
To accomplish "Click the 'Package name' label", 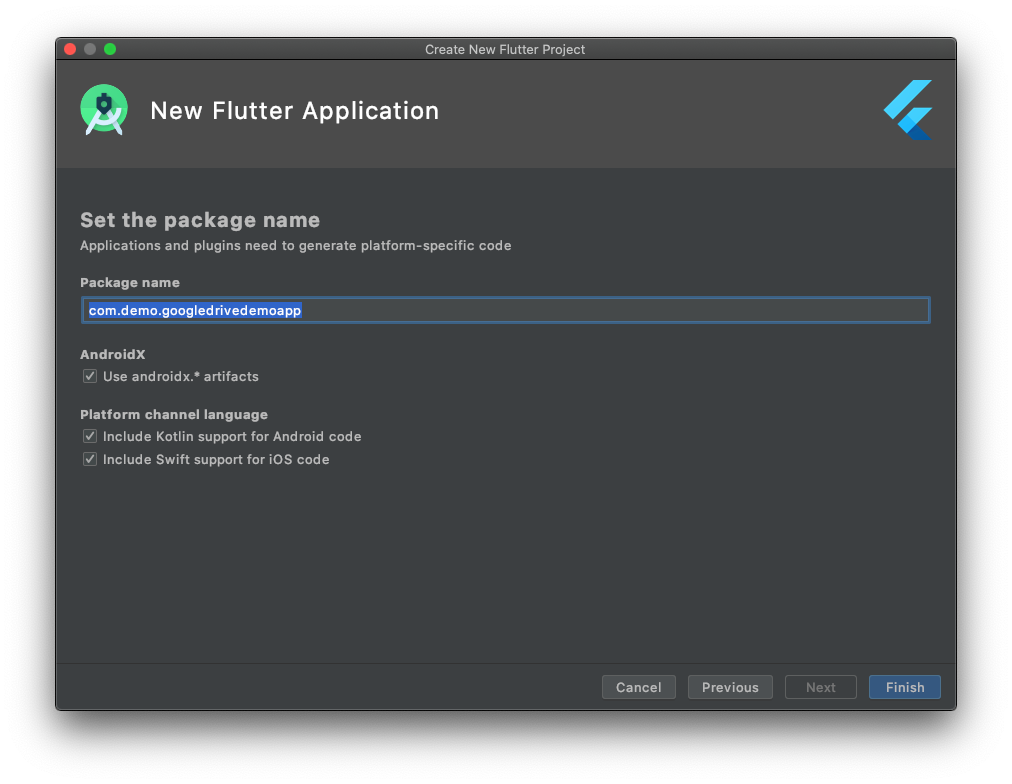I will click(130, 283).
